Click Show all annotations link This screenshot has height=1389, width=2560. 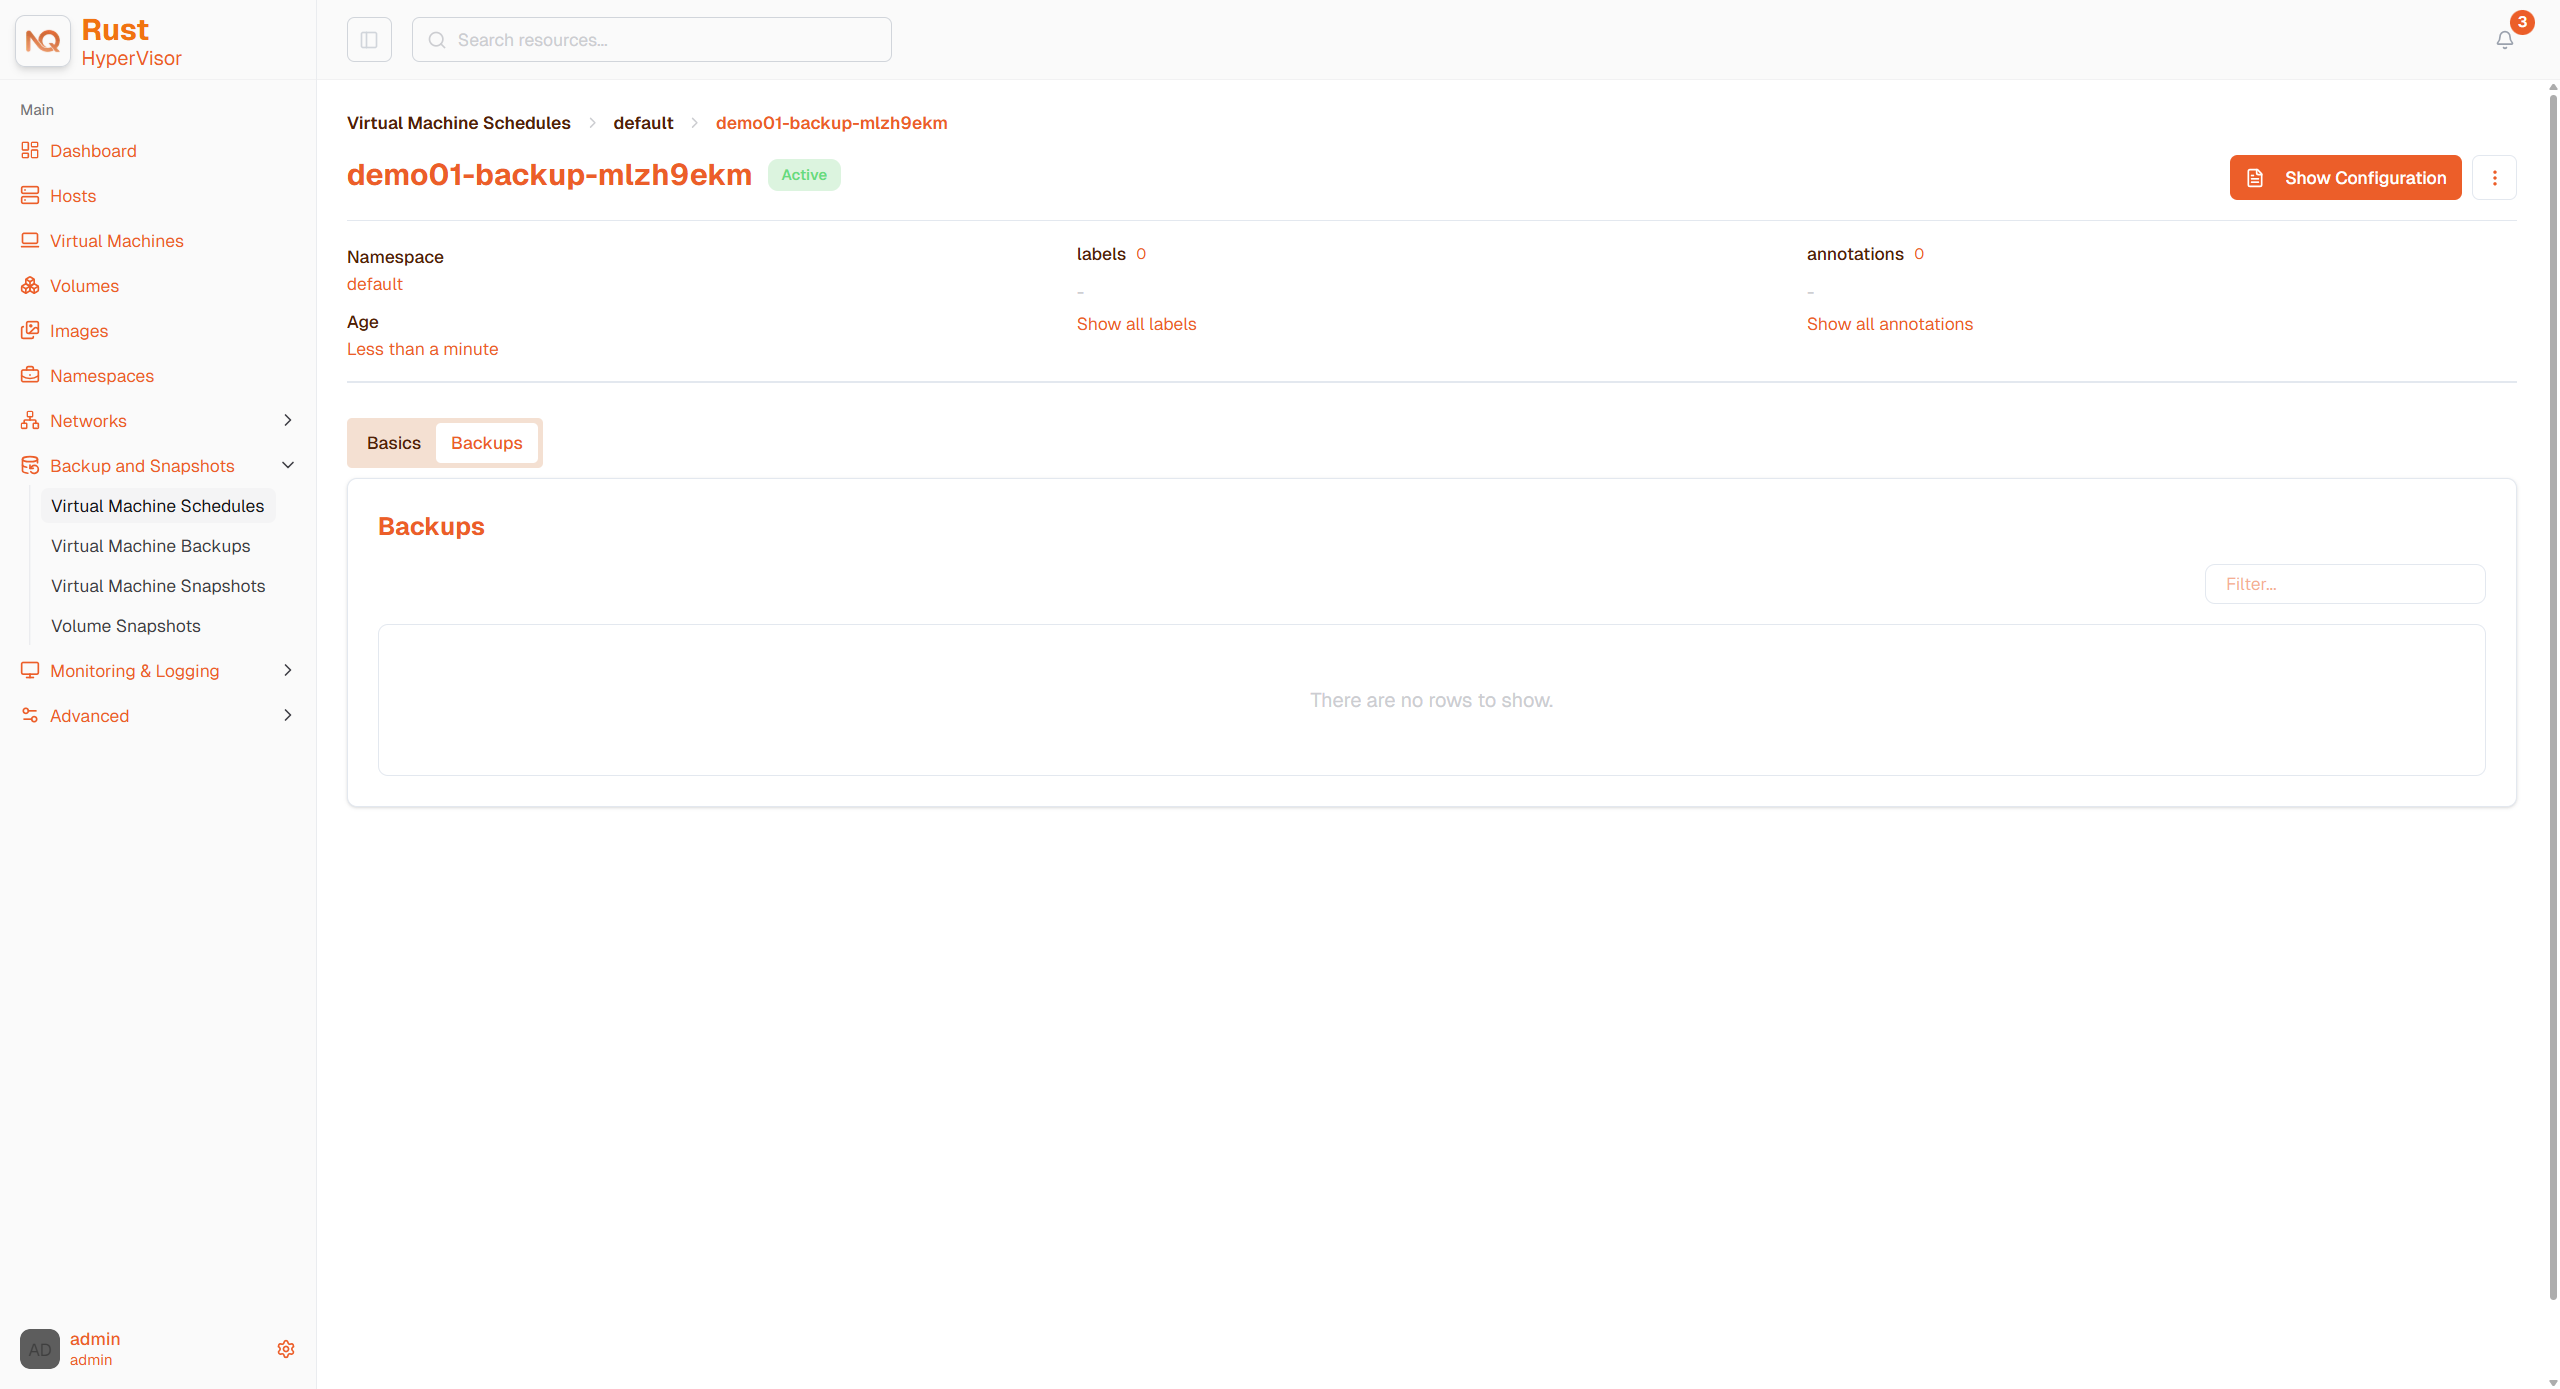pos(1890,324)
